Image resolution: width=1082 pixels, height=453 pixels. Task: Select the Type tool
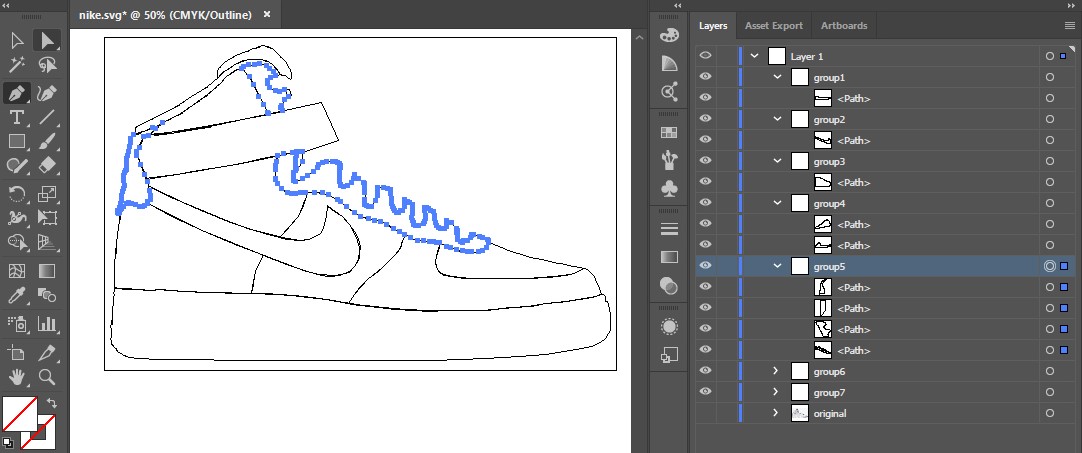(x=17, y=117)
